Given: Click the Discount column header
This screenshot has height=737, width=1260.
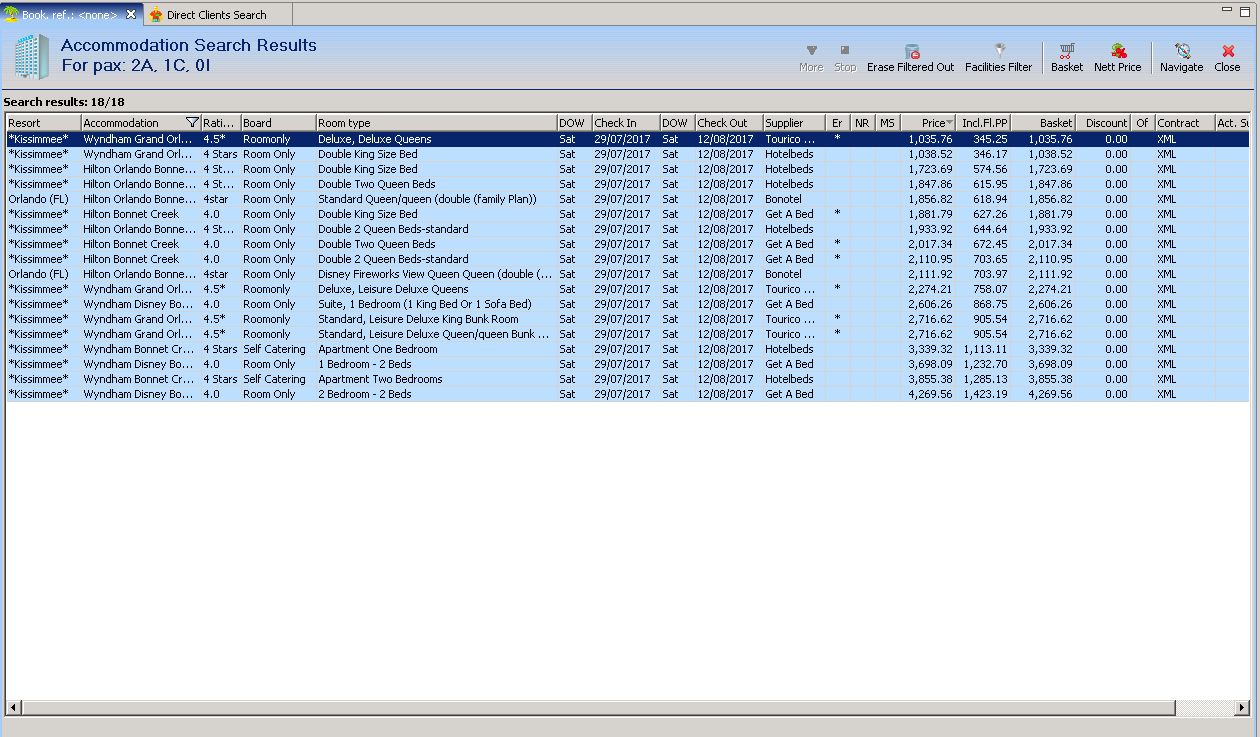Looking at the screenshot, I should click(1103, 123).
